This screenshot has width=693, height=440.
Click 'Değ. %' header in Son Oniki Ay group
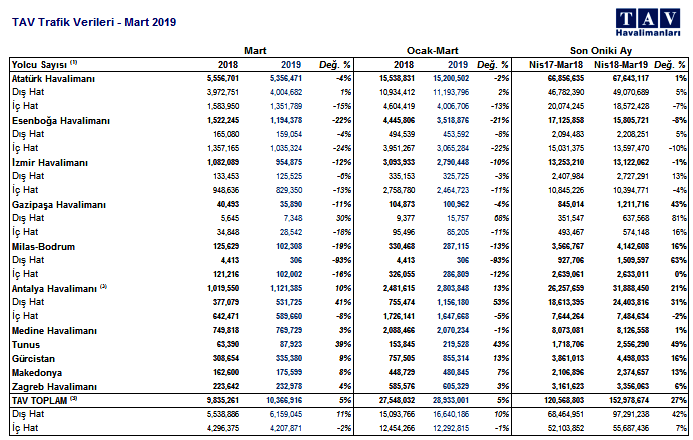click(x=670, y=65)
